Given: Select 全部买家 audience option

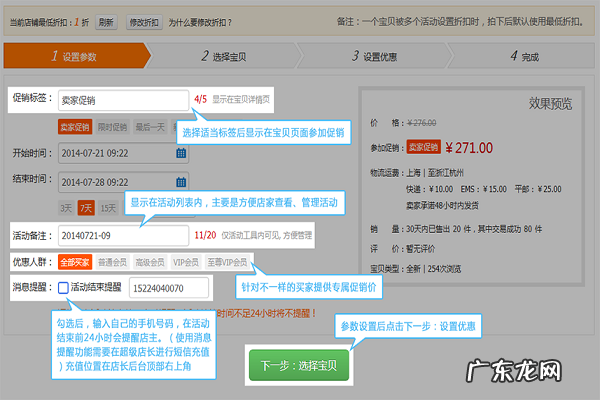Looking at the screenshot, I should (x=75, y=262).
